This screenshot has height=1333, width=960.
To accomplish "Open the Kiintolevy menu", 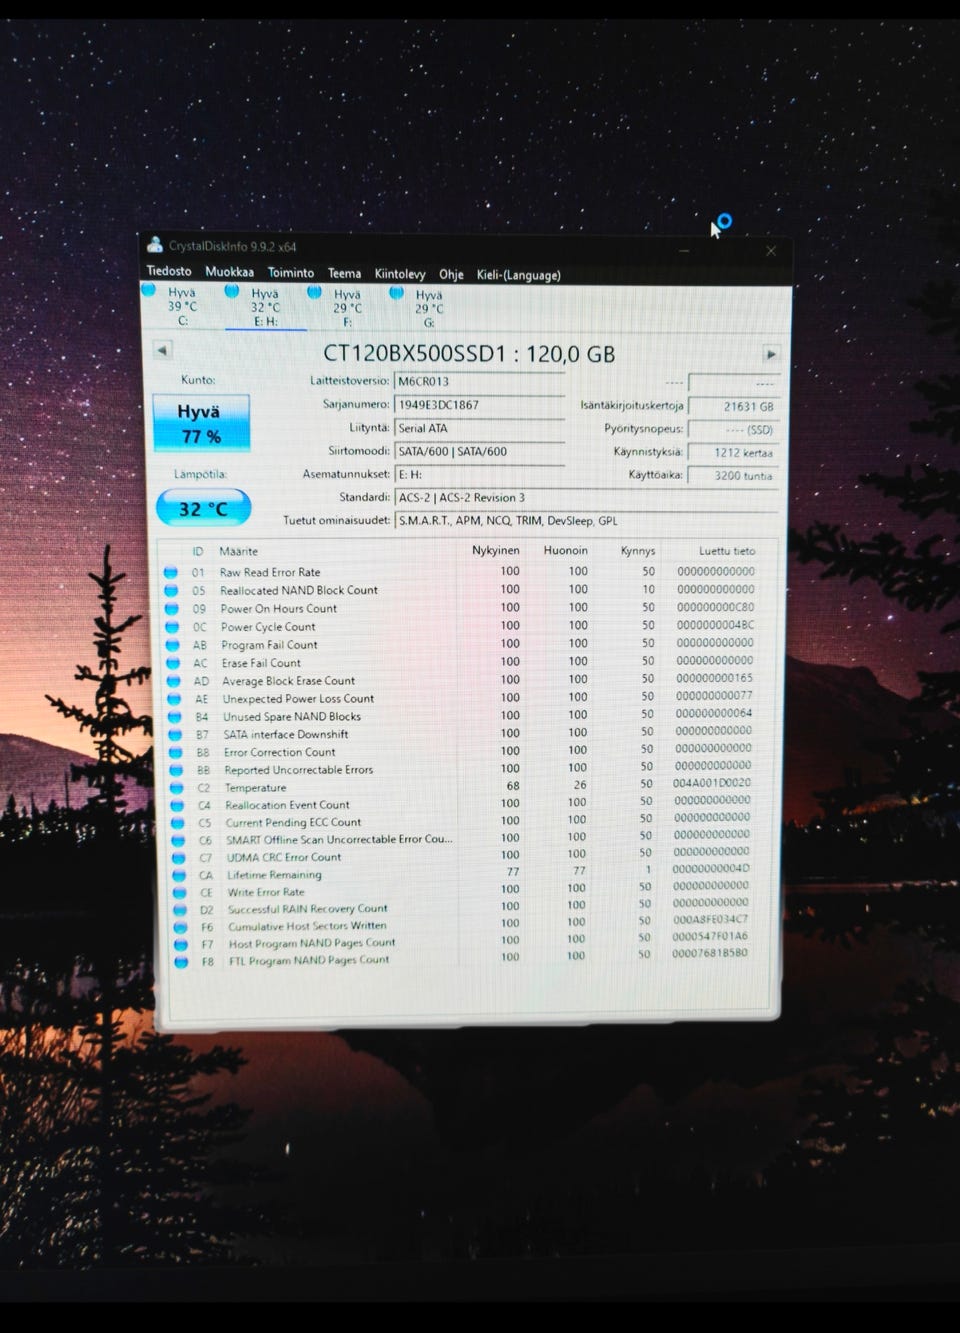I will tap(400, 274).
